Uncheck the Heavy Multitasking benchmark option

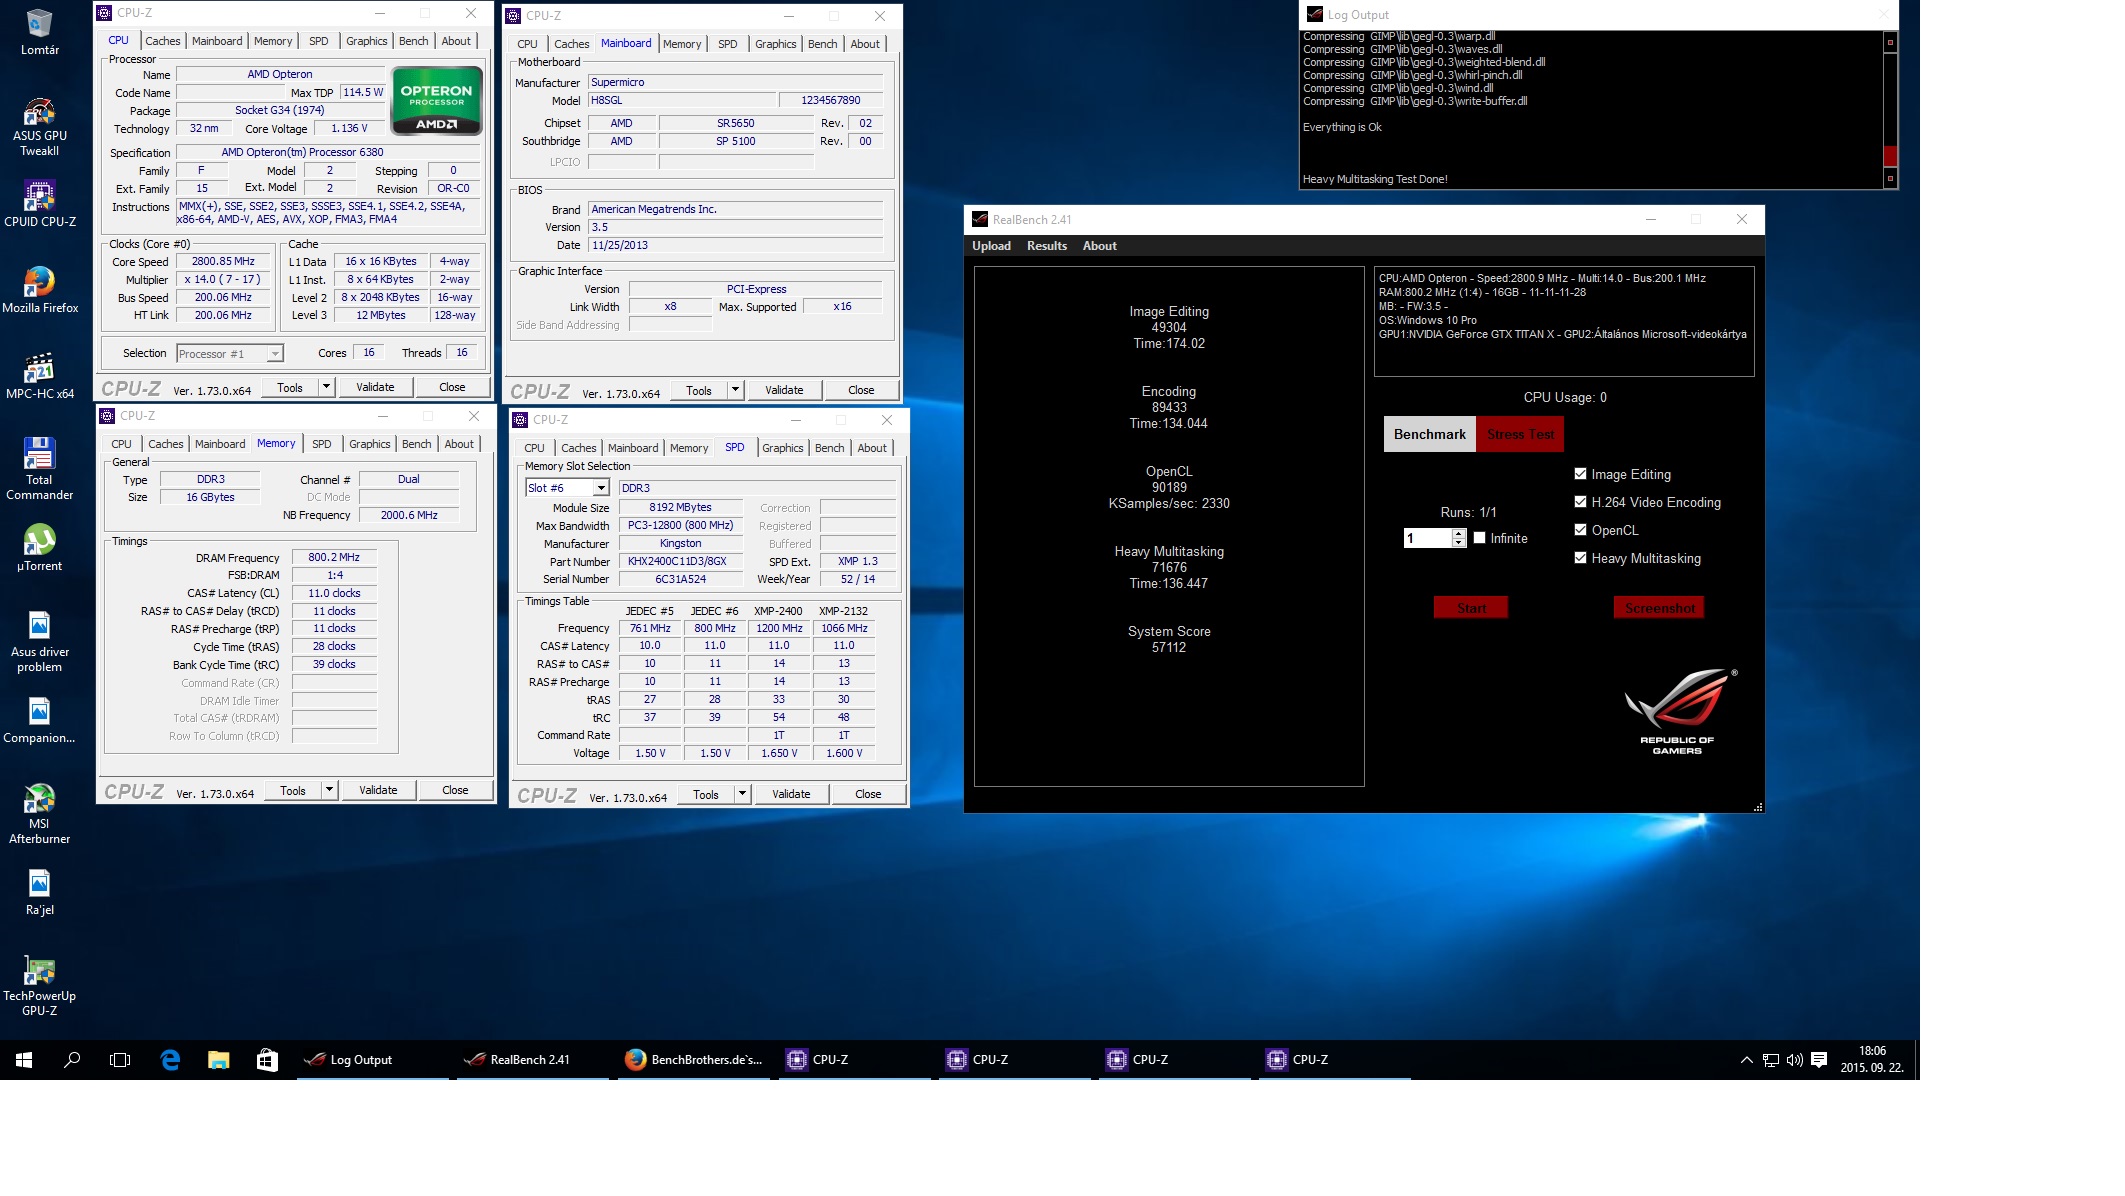(x=1580, y=558)
